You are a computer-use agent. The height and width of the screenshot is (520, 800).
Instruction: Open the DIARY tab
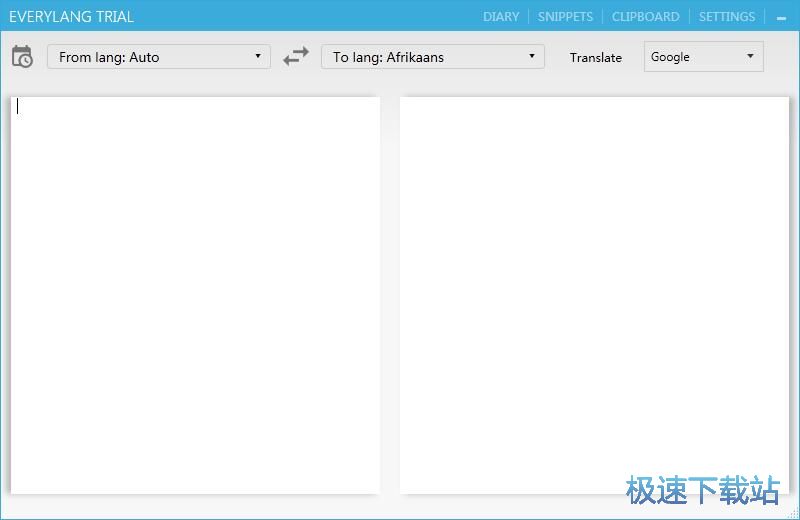[501, 17]
